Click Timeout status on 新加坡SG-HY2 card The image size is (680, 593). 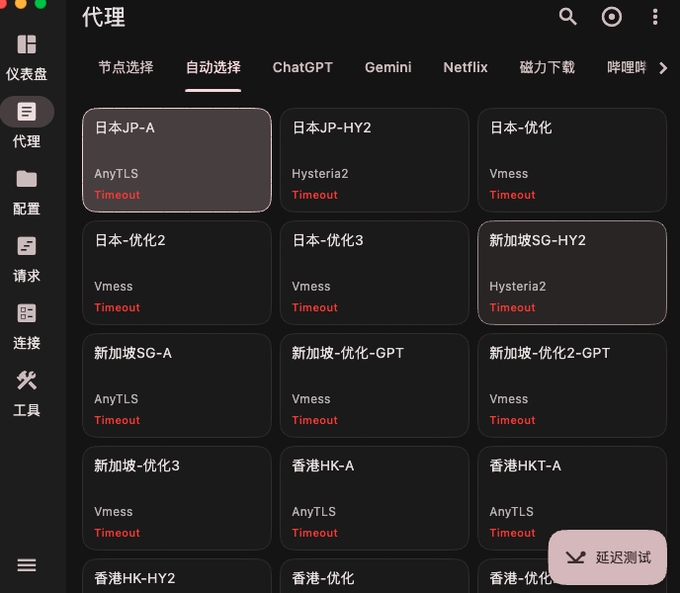pyautogui.click(x=513, y=308)
